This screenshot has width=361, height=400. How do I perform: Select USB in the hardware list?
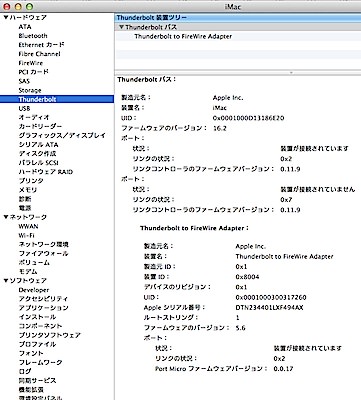click(x=24, y=108)
